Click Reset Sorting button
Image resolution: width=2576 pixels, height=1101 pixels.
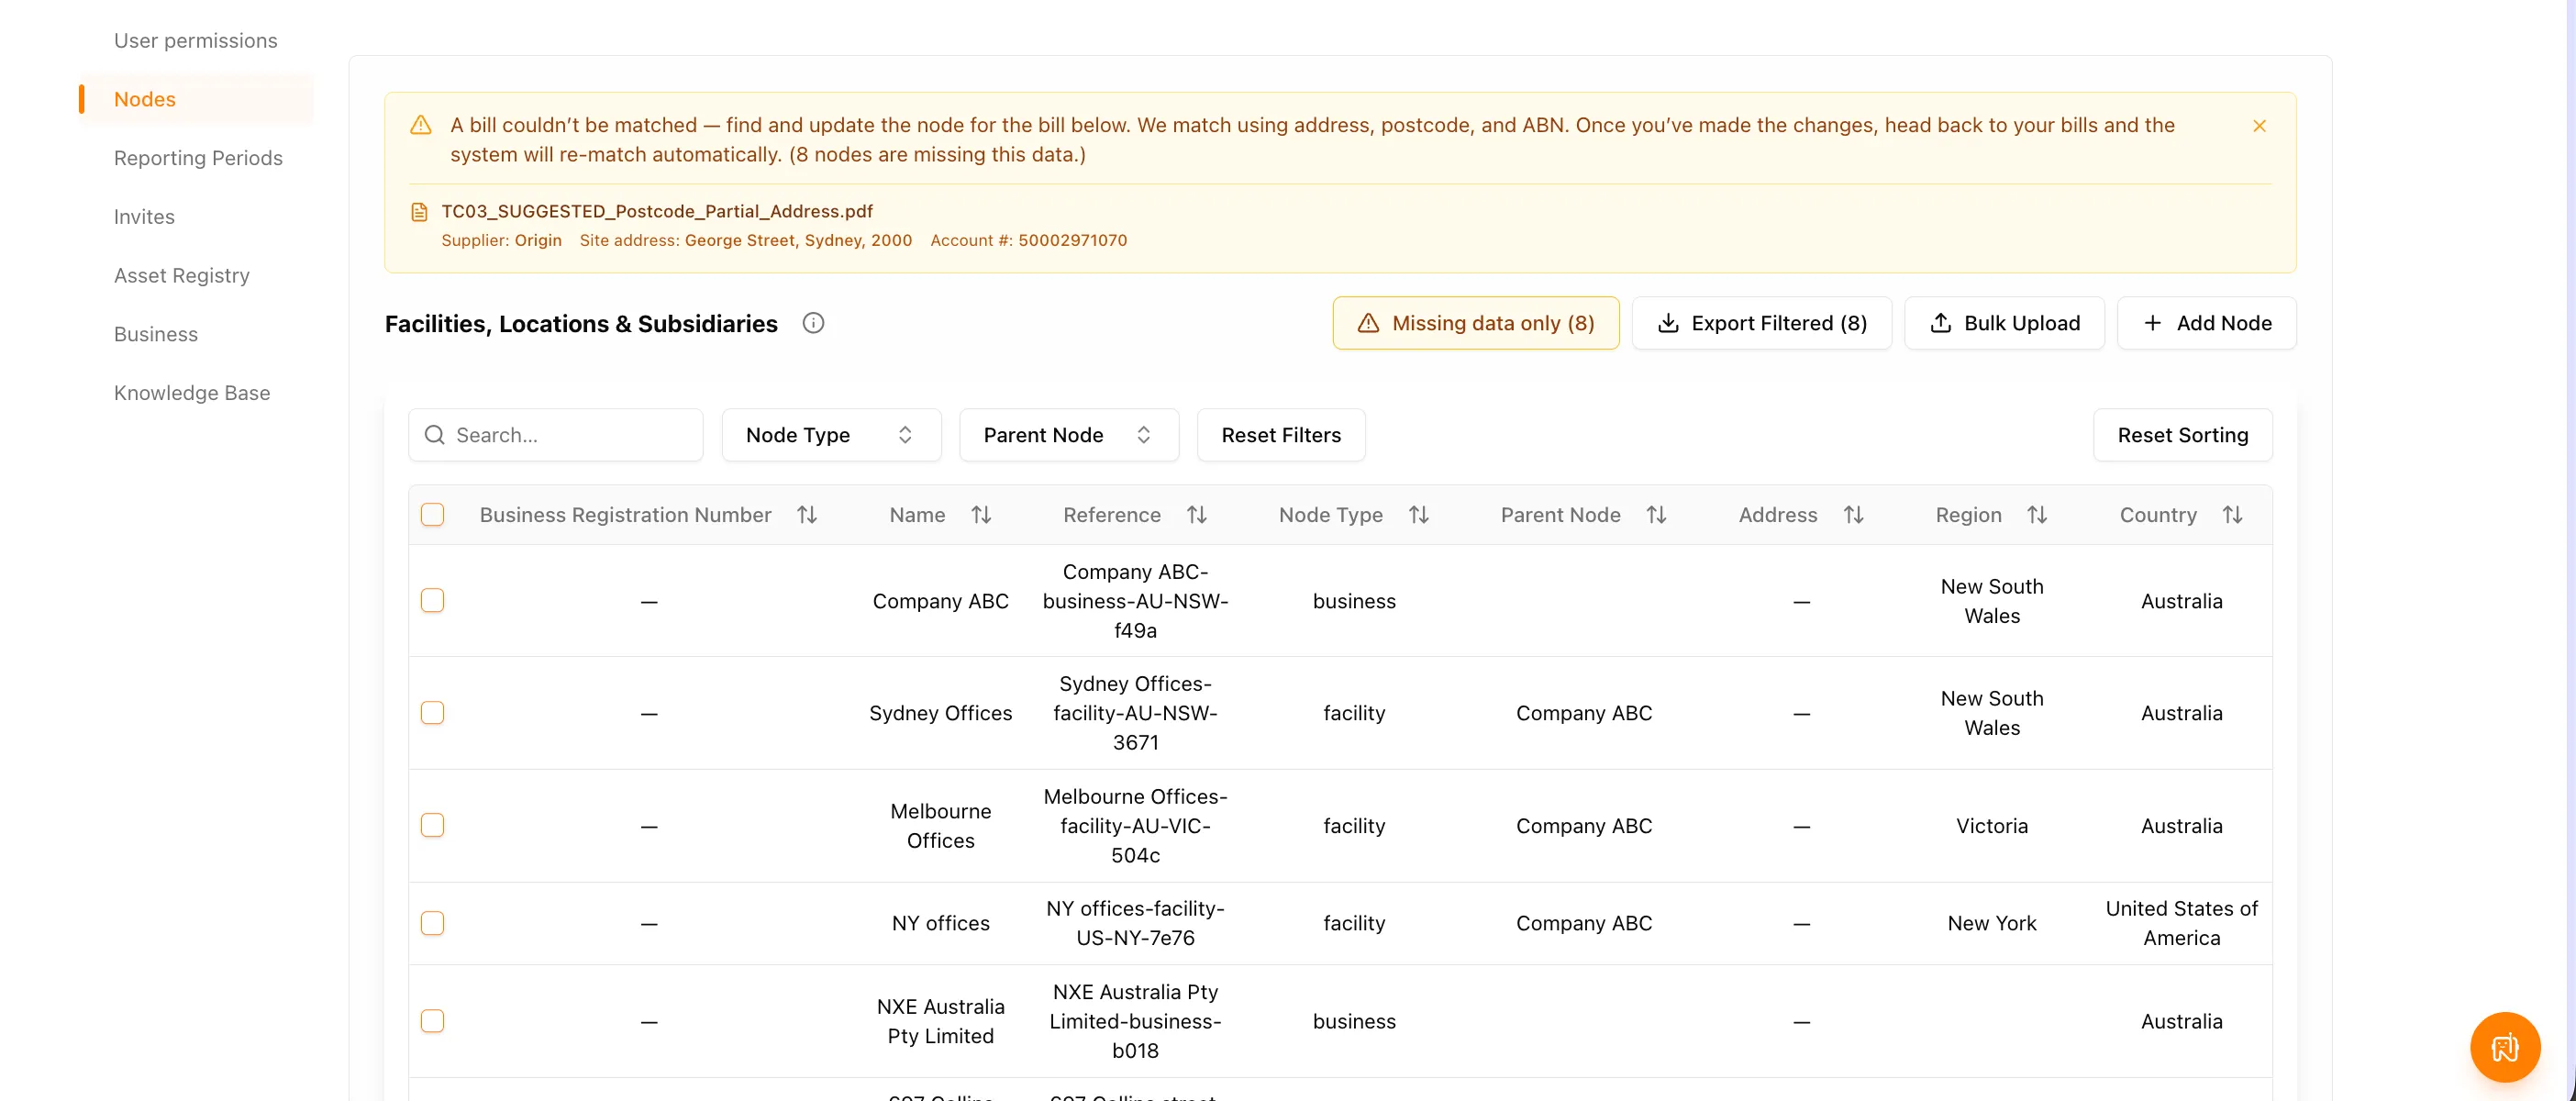point(2182,435)
